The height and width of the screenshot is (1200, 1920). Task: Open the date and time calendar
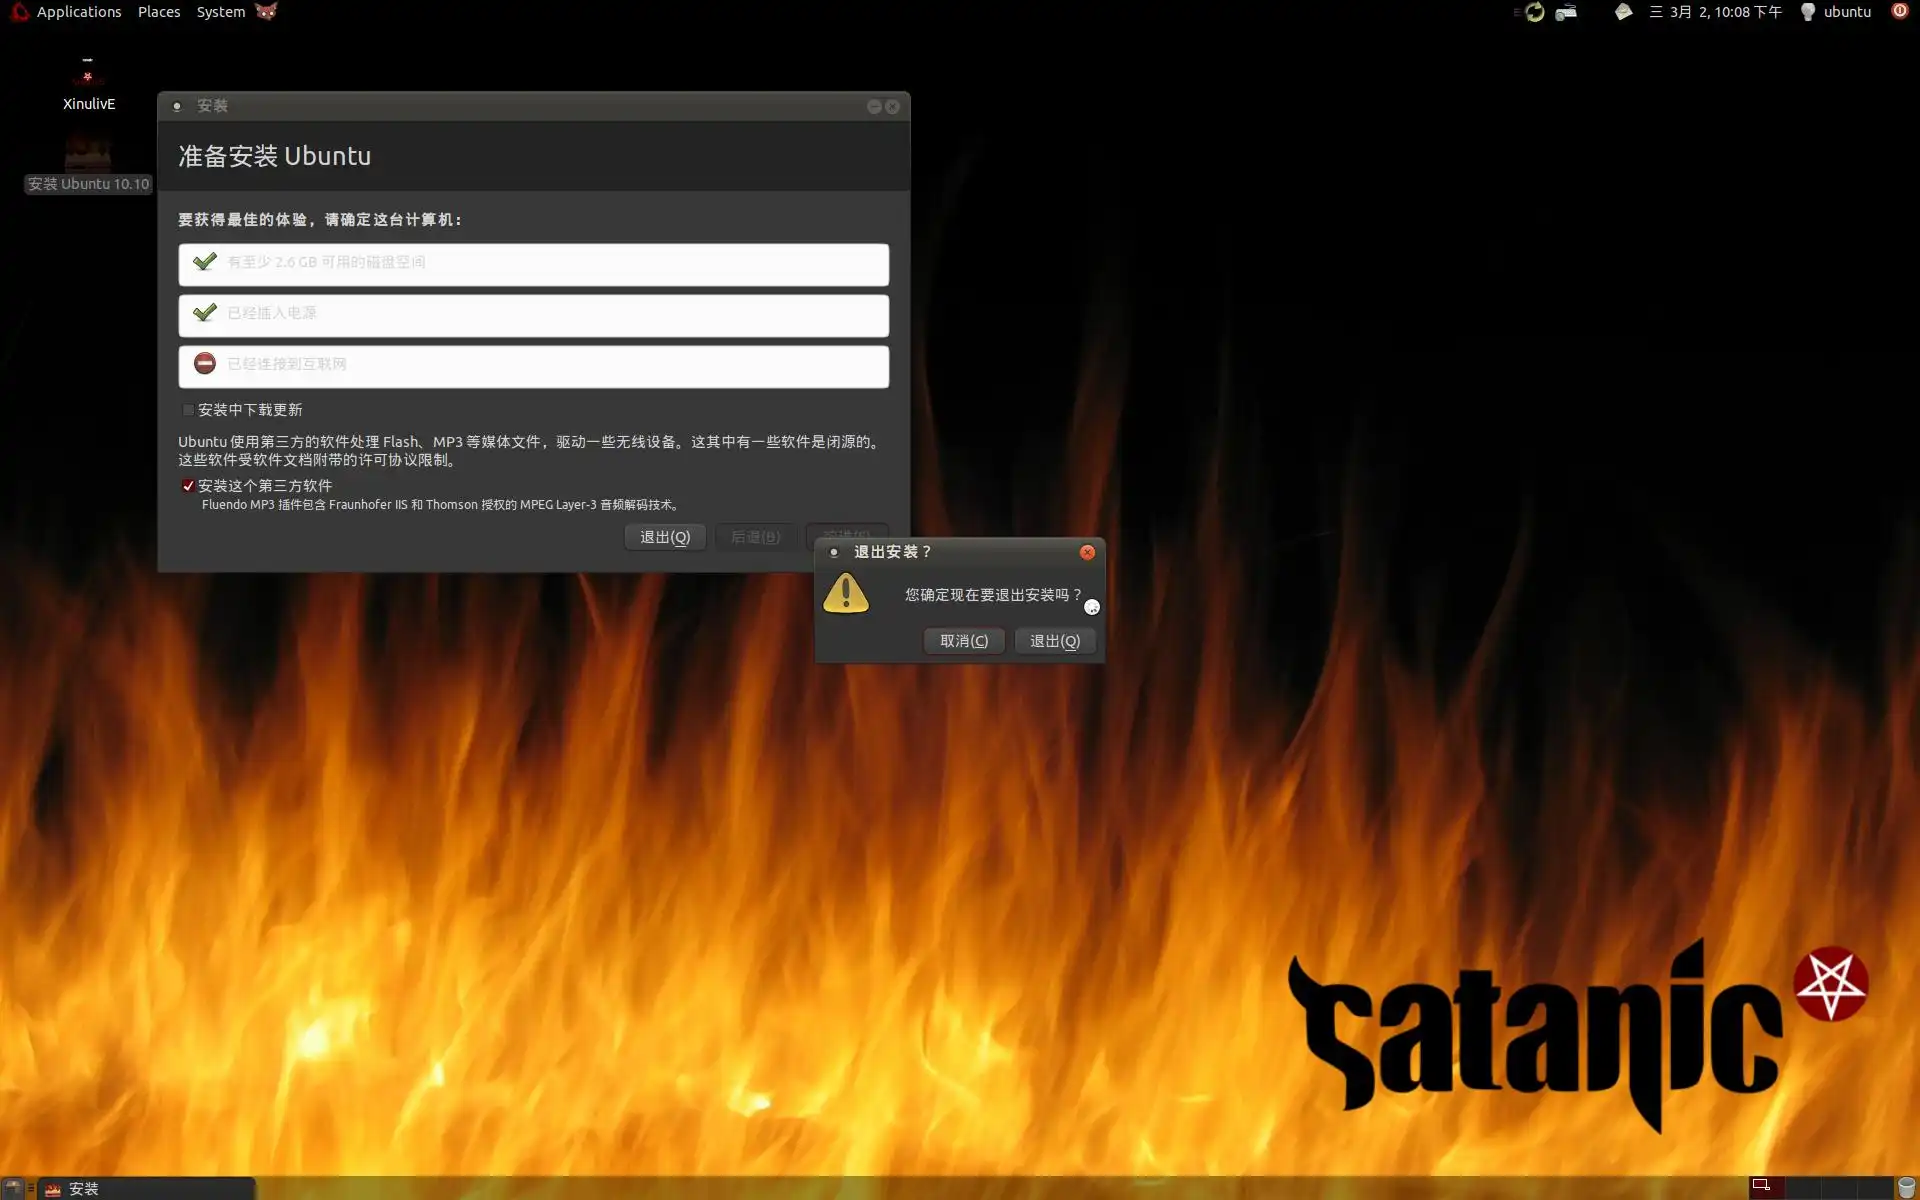(x=1716, y=12)
